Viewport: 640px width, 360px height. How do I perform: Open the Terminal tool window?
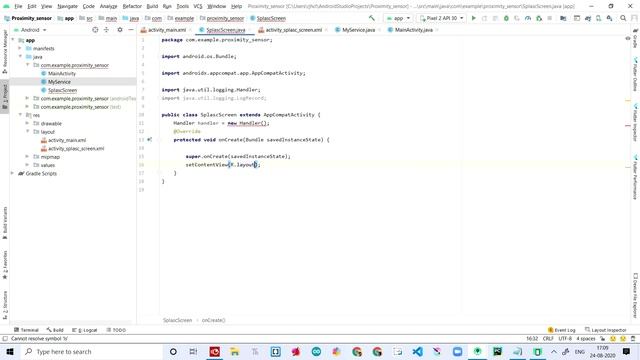(26, 330)
